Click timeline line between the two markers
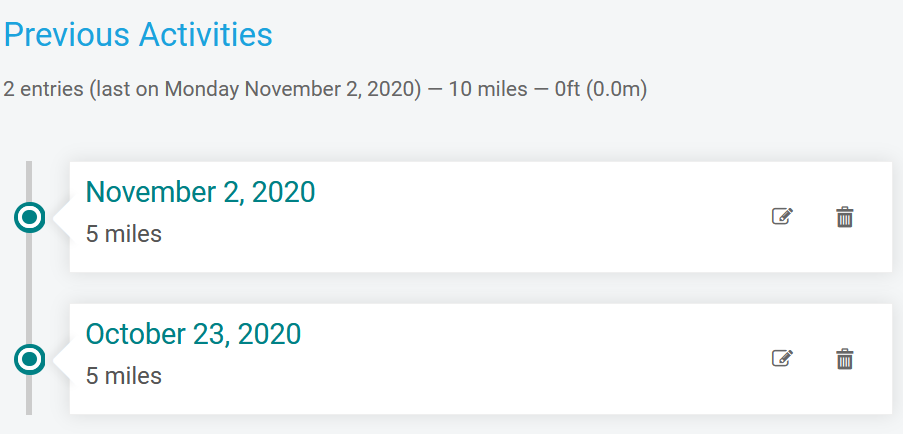This screenshot has height=434, width=903. pyautogui.click(x=29, y=288)
